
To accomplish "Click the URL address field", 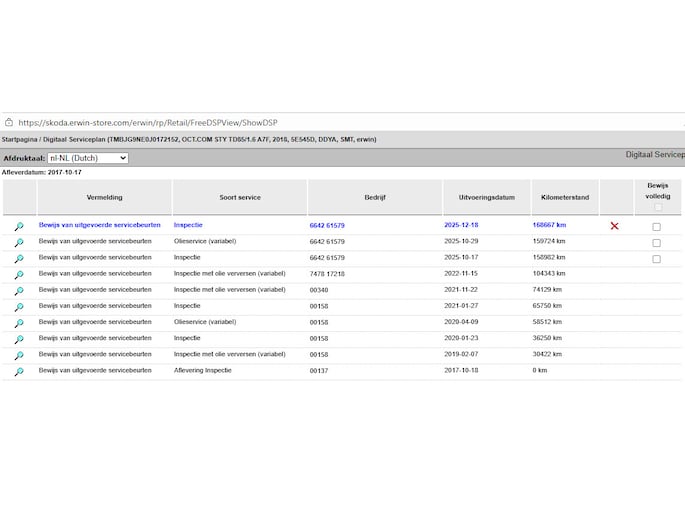I will [150, 123].
